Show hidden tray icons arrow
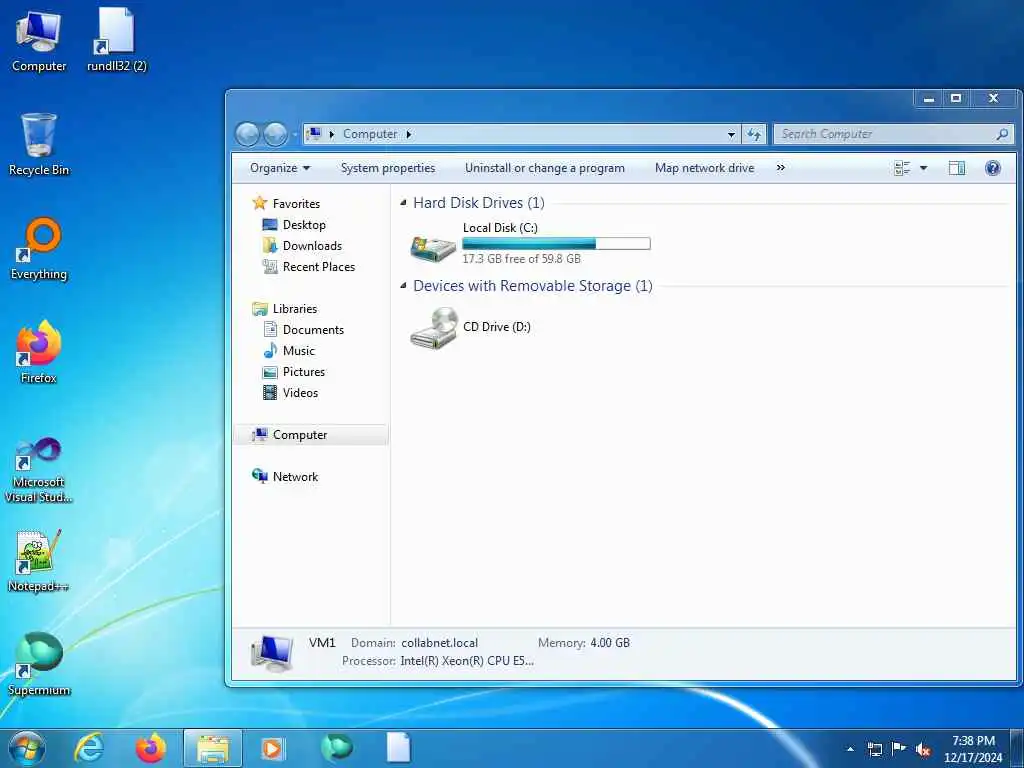This screenshot has height=768, width=1024. click(850, 749)
